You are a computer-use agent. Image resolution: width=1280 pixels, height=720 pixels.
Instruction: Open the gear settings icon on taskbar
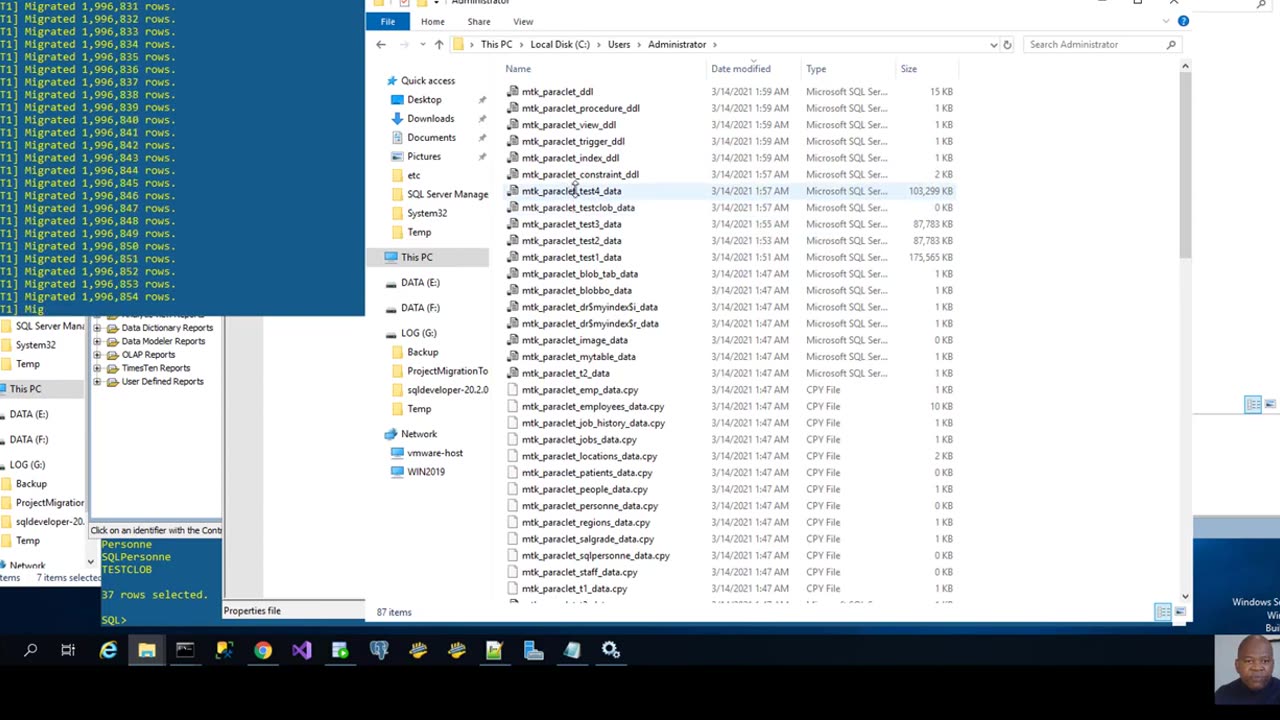pyautogui.click(x=611, y=651)
